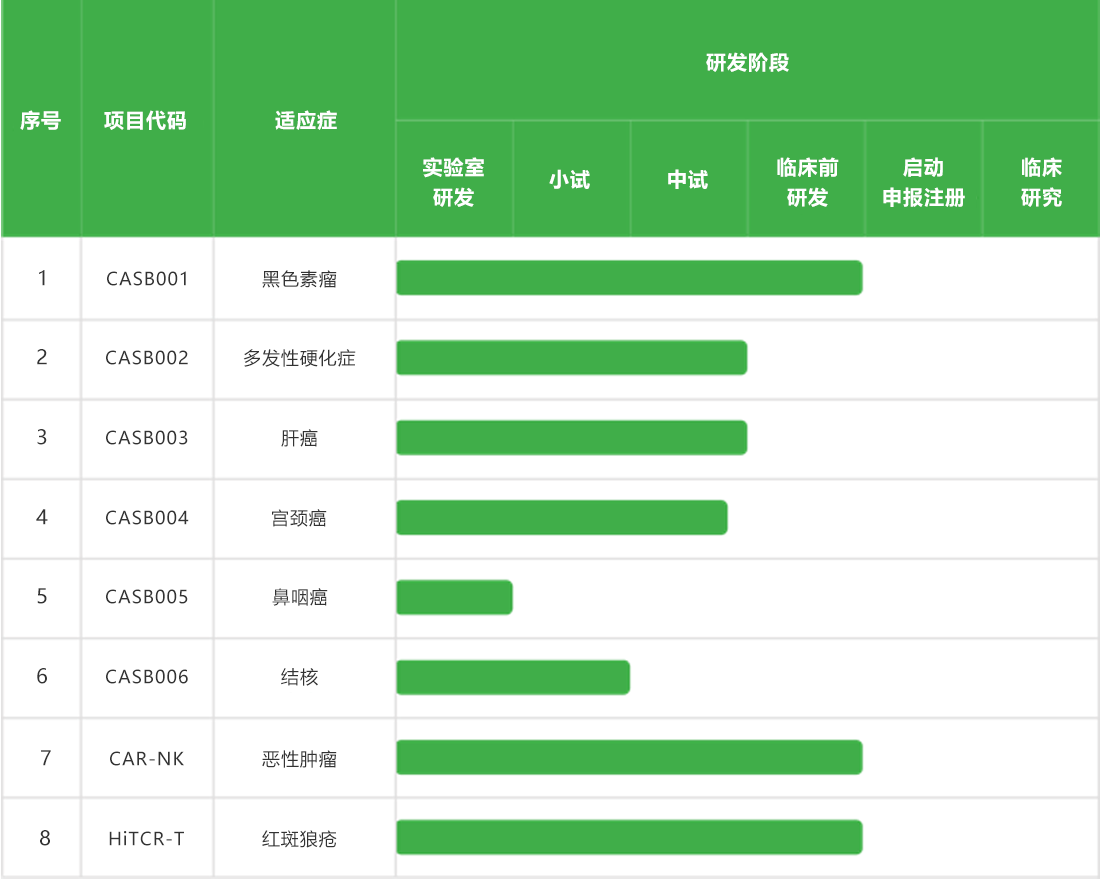1100x879 pixels.
Task: Click the 序号 column header
Action: click(x=41, y=121)
